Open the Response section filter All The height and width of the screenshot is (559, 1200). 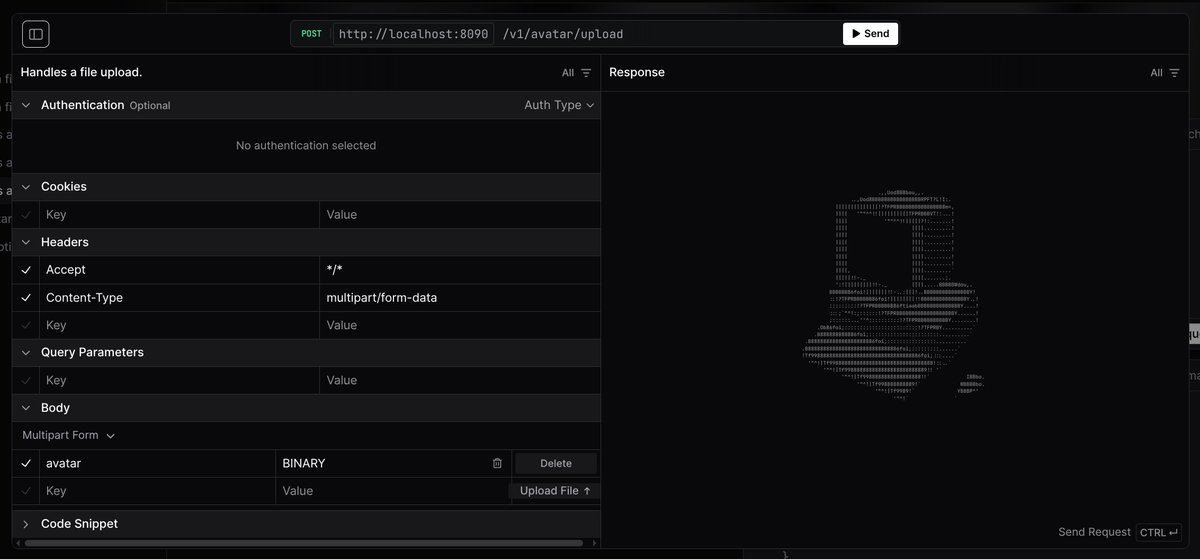[x=1165, y=73]
